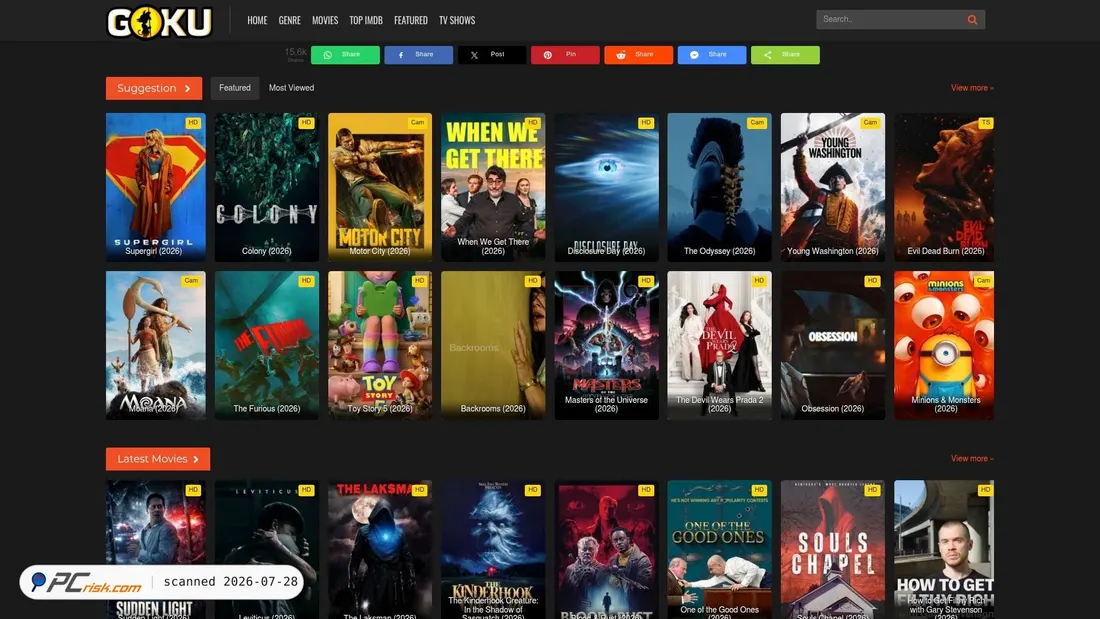Viewport: 1100px width, 619px height.
Task: Open The Devil Wears Prada 2 poster
Action: (x=719, y=345)
